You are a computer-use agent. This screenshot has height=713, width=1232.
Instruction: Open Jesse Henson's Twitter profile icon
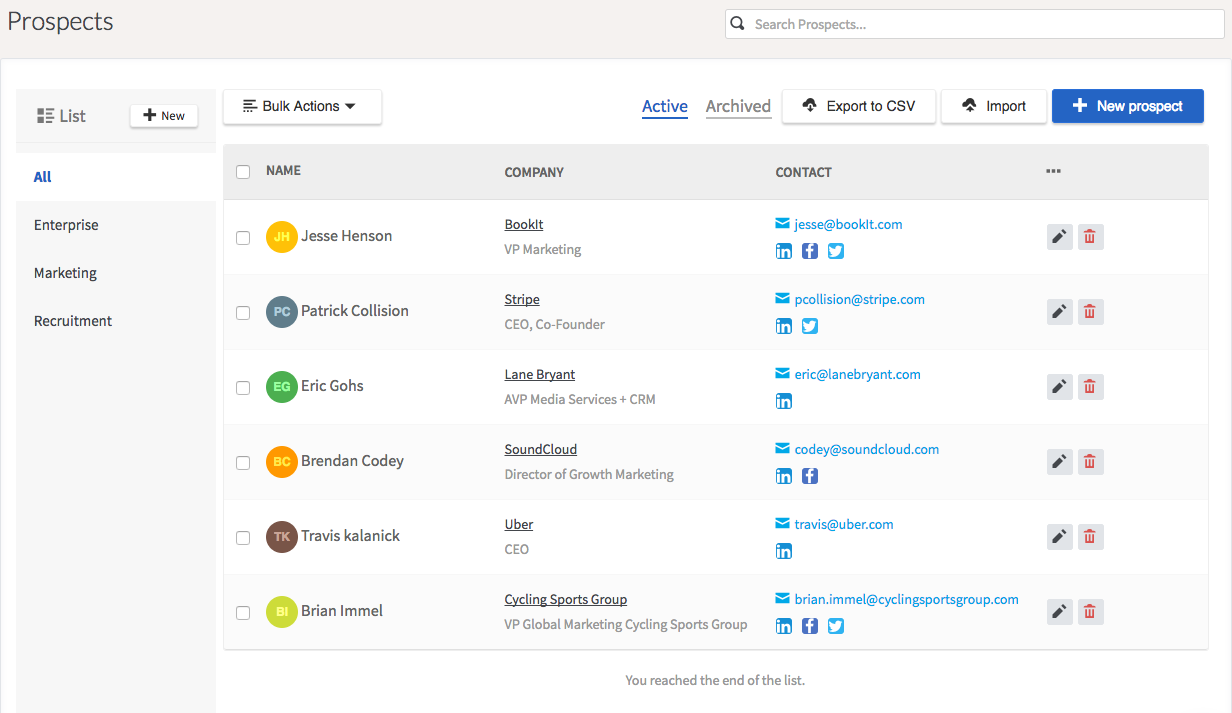click(836, 251)
